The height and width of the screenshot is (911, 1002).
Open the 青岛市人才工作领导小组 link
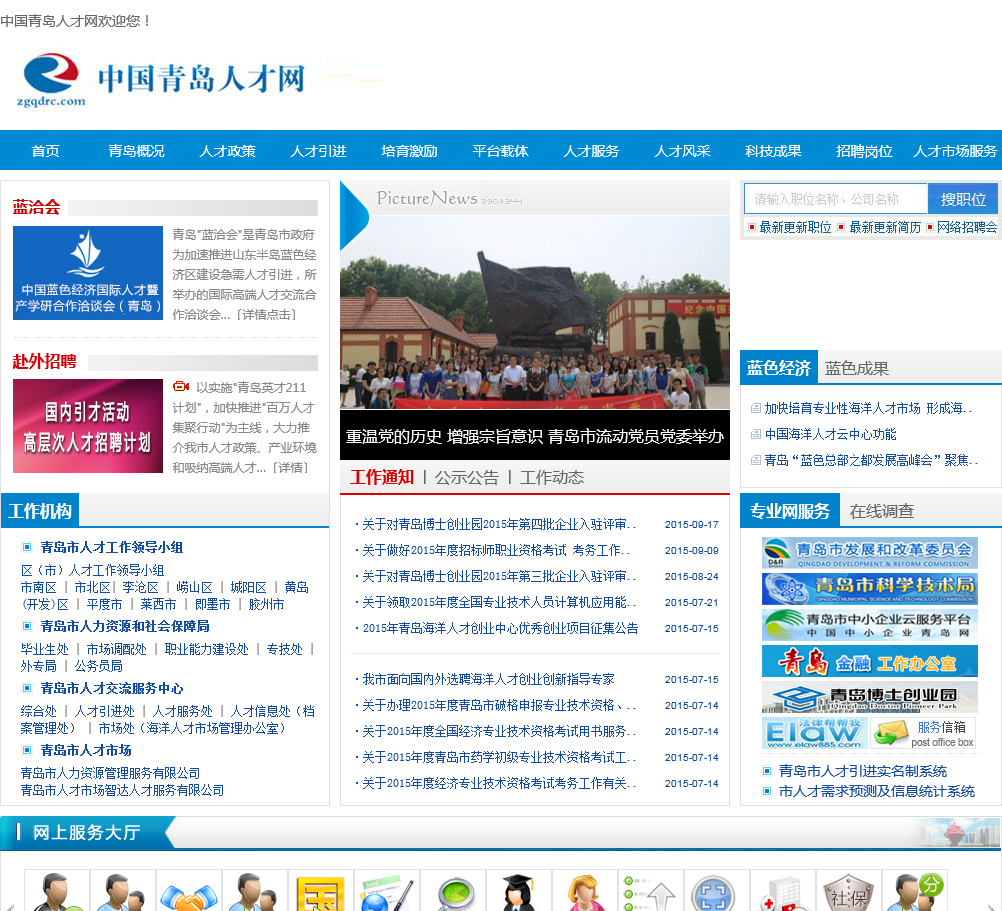(112, 547)
